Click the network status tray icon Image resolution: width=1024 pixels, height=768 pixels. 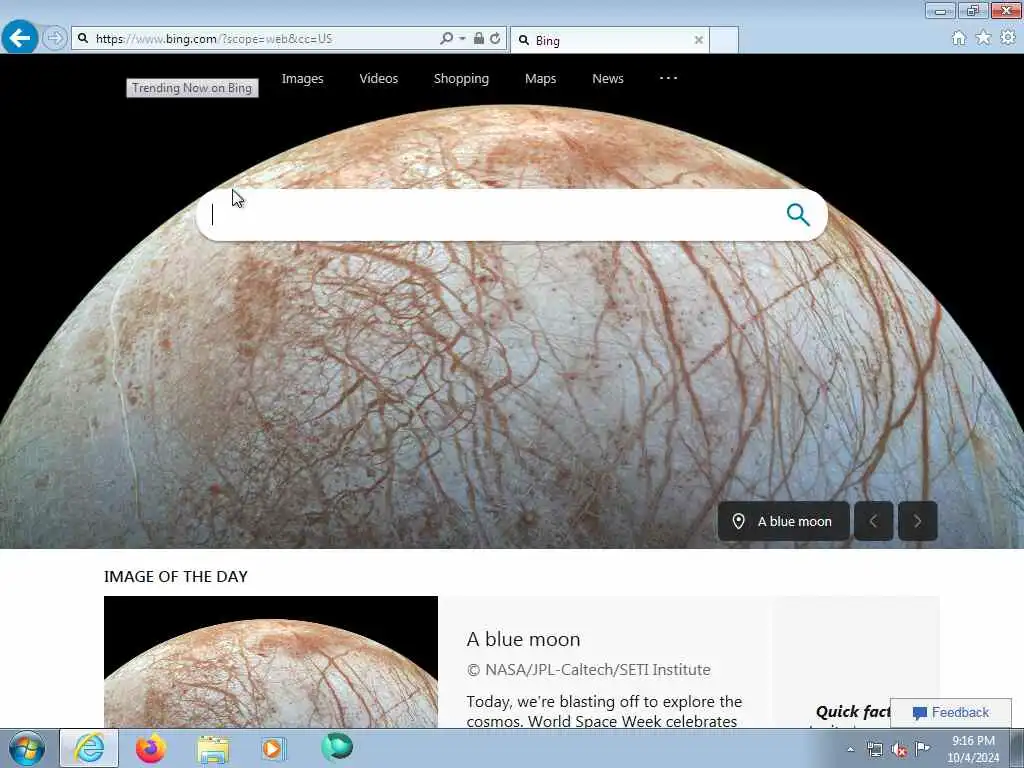pos(874,750)
